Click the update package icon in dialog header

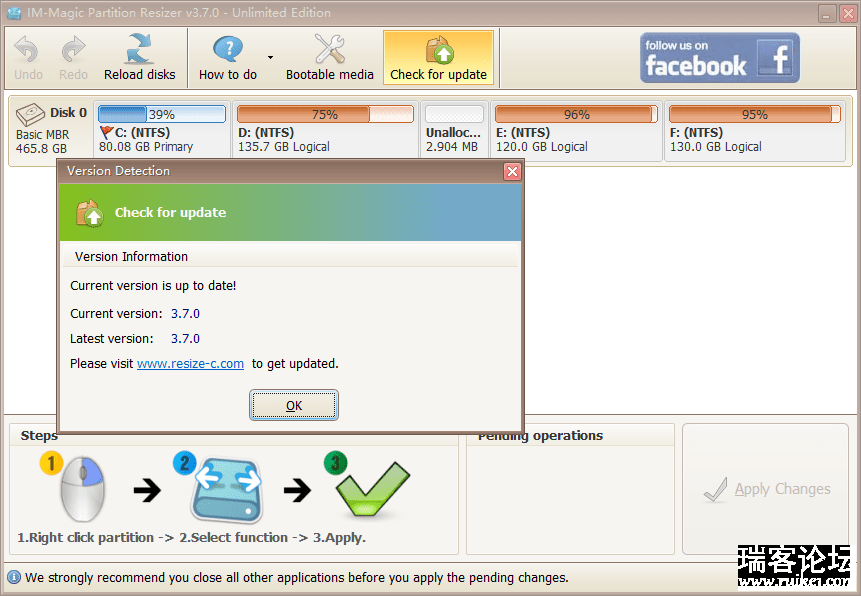coord(89,213)
